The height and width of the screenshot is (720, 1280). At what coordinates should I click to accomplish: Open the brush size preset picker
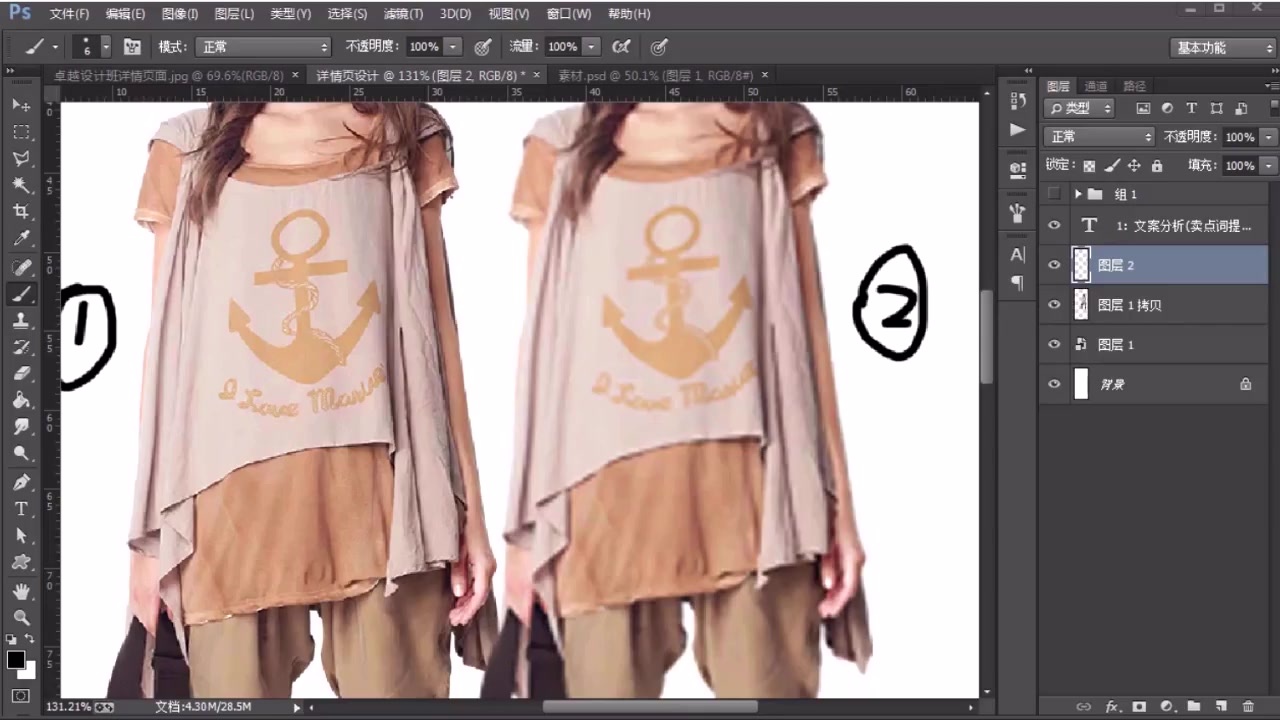pos(106,47)
